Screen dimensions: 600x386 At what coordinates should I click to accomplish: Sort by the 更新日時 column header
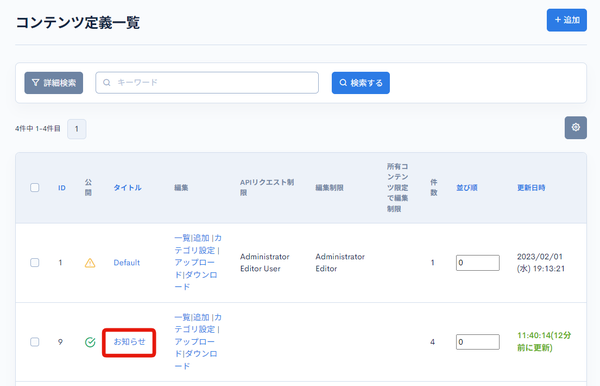pos(531,187)
